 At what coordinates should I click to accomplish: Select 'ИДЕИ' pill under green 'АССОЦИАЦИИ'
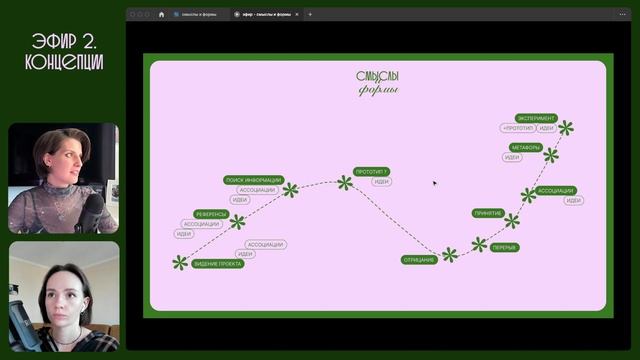pyautogui.click(x=573, y=200)
